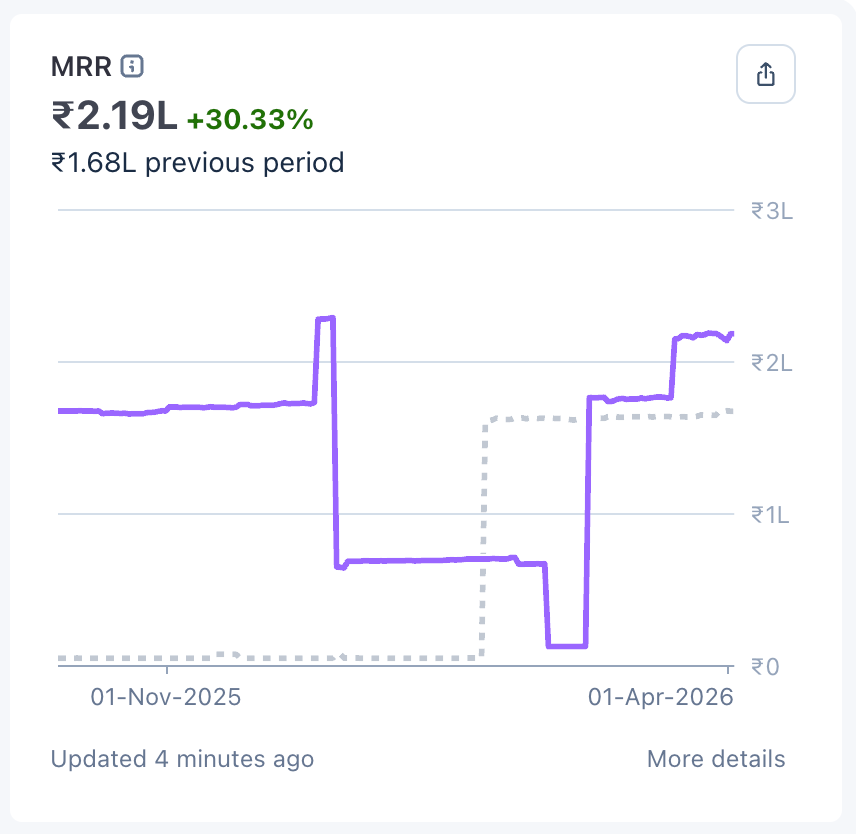Click the info icon next to MRR

(x=132, y=67)
